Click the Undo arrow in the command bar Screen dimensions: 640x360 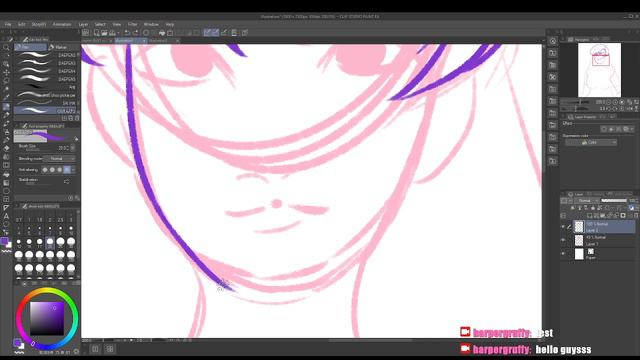click(127, 33)
